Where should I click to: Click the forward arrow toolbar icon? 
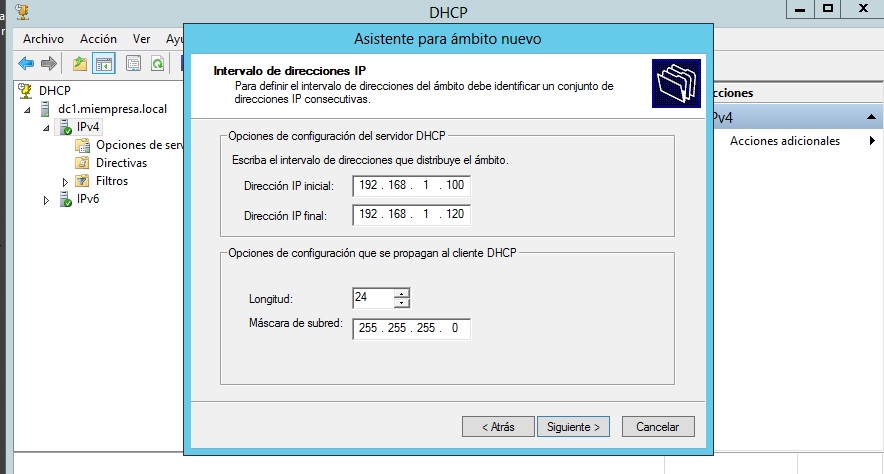[48, 63]
